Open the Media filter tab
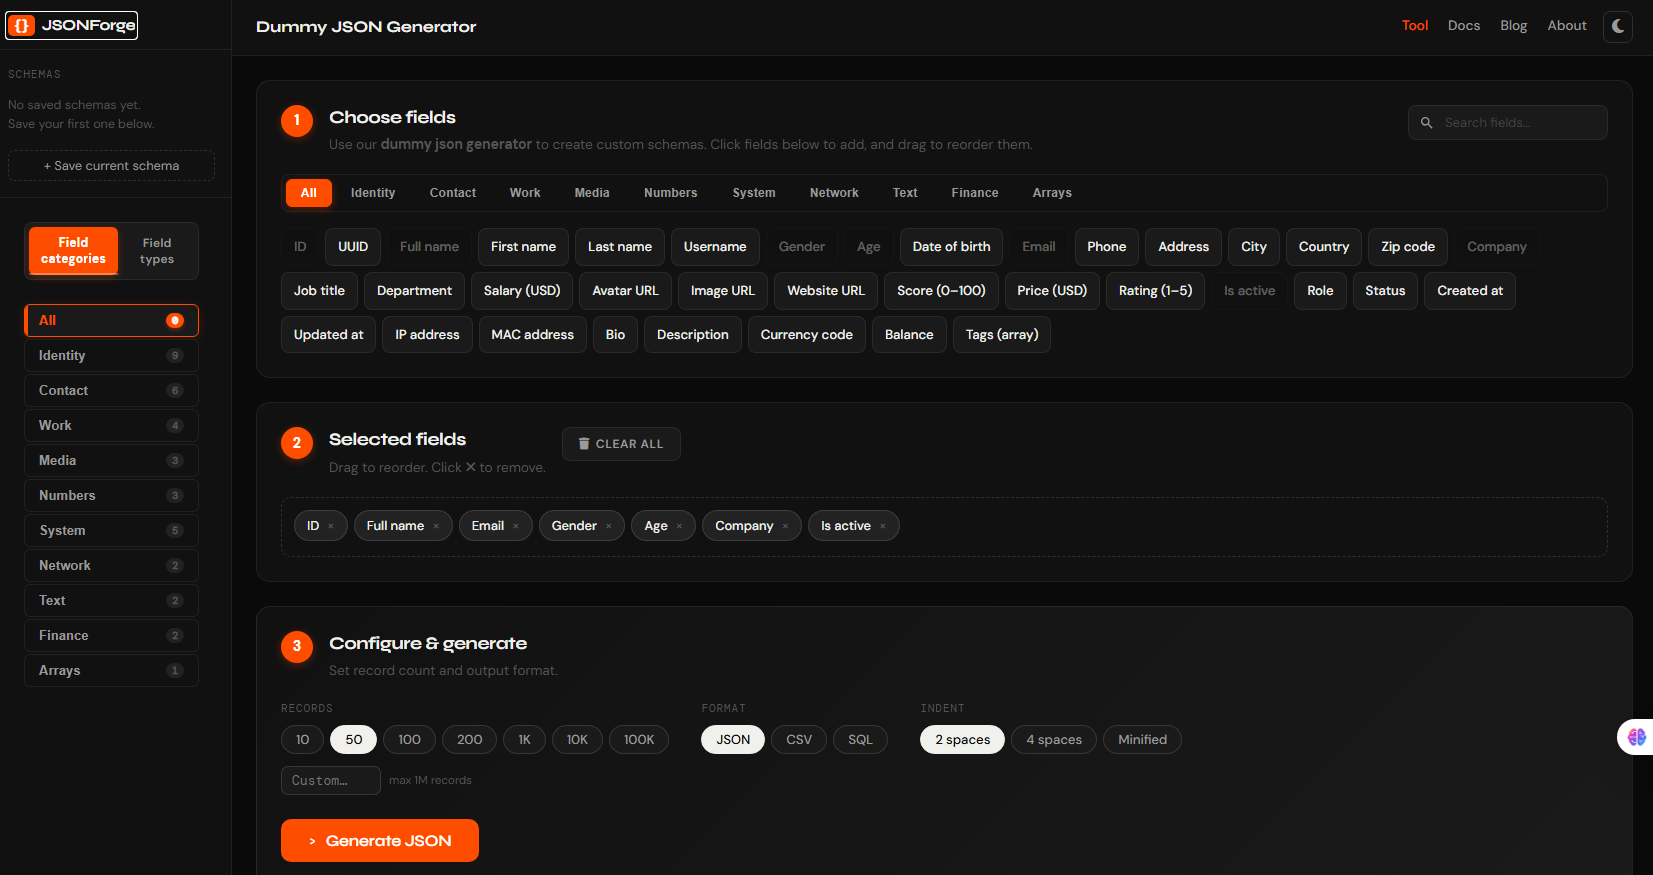This screenshot has height=875, width=1653. point(592,193)
